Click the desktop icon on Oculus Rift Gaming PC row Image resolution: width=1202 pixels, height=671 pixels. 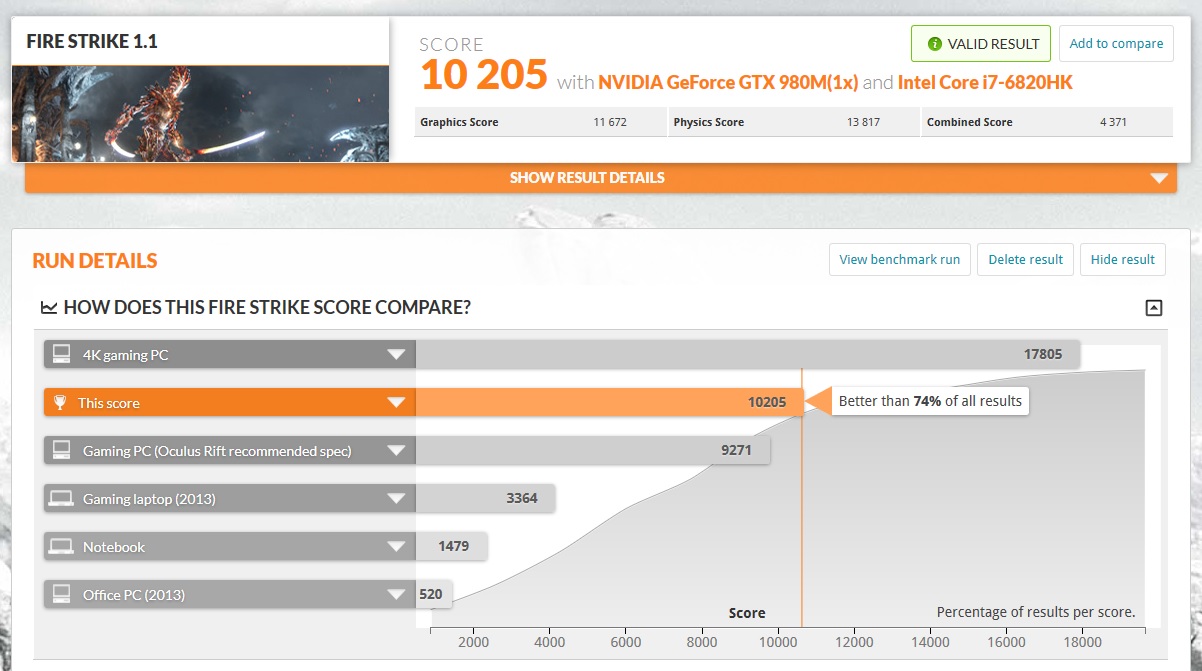point(62,450)
